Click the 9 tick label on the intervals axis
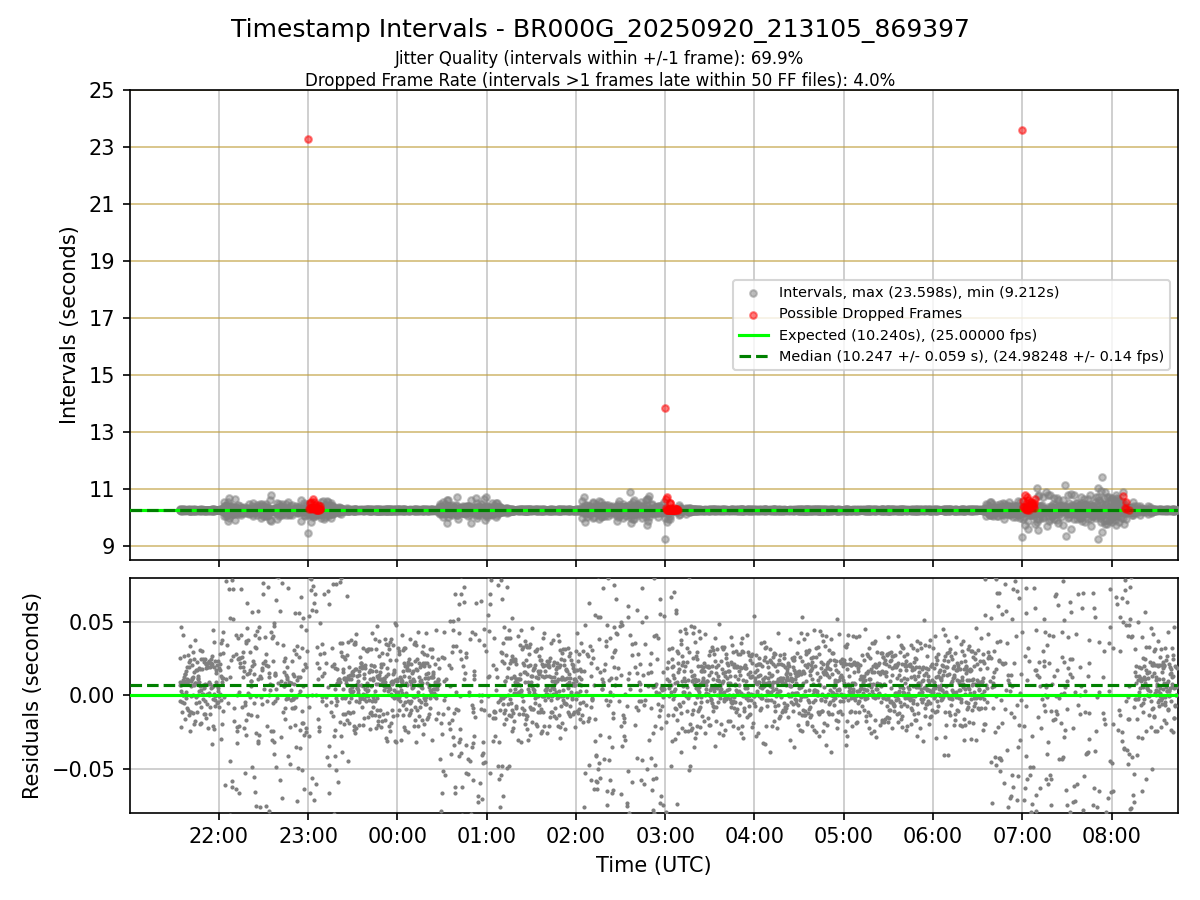Image resolution: width=1200 pixels, height=900 pixels. pyautogui.click(x=110, y=547)
